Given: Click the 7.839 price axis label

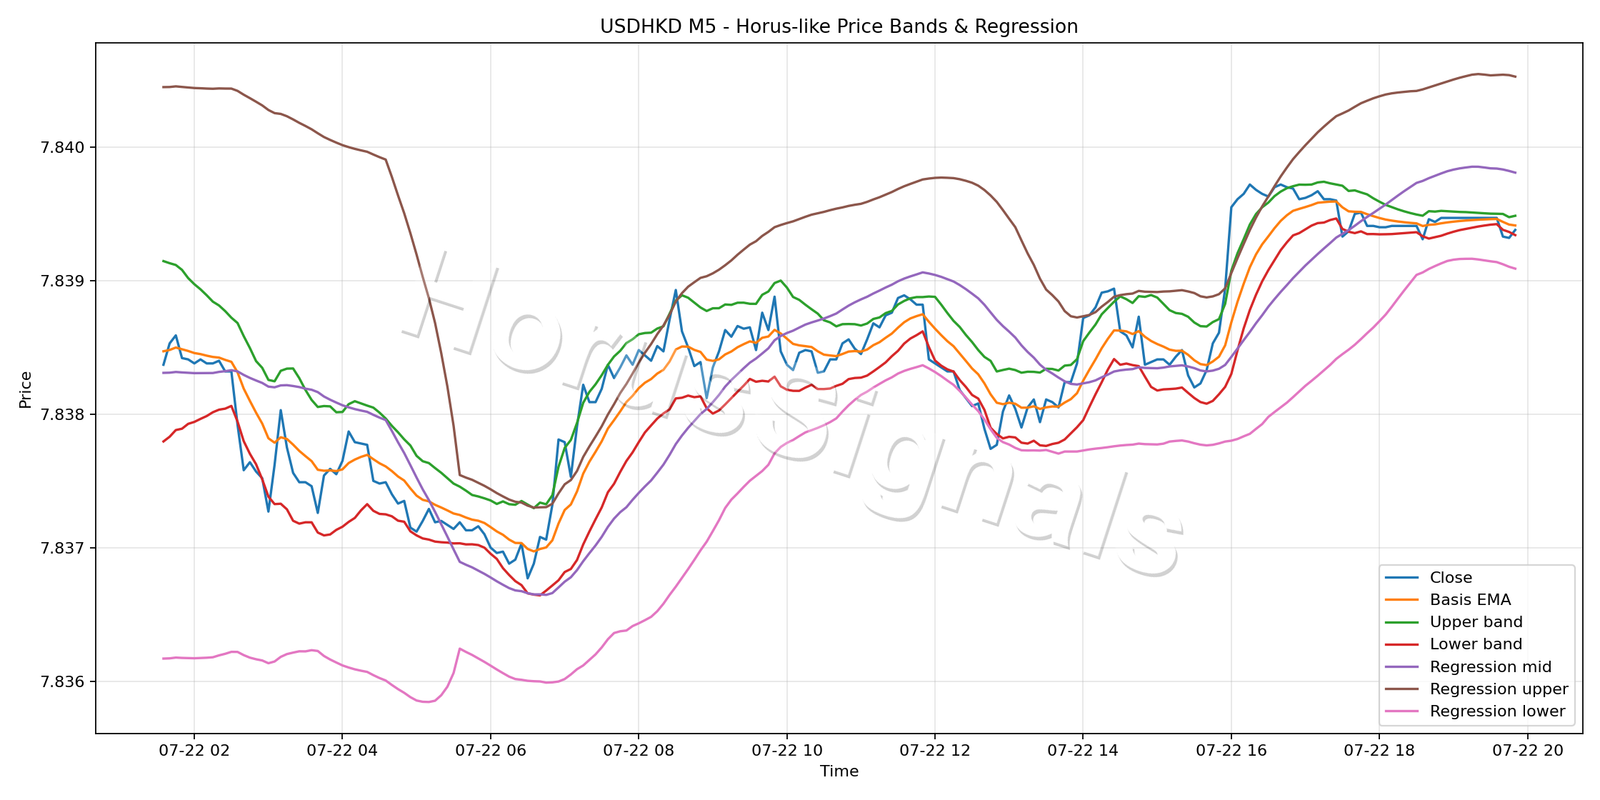Looking at the screenshot, I should click(65, 281).
